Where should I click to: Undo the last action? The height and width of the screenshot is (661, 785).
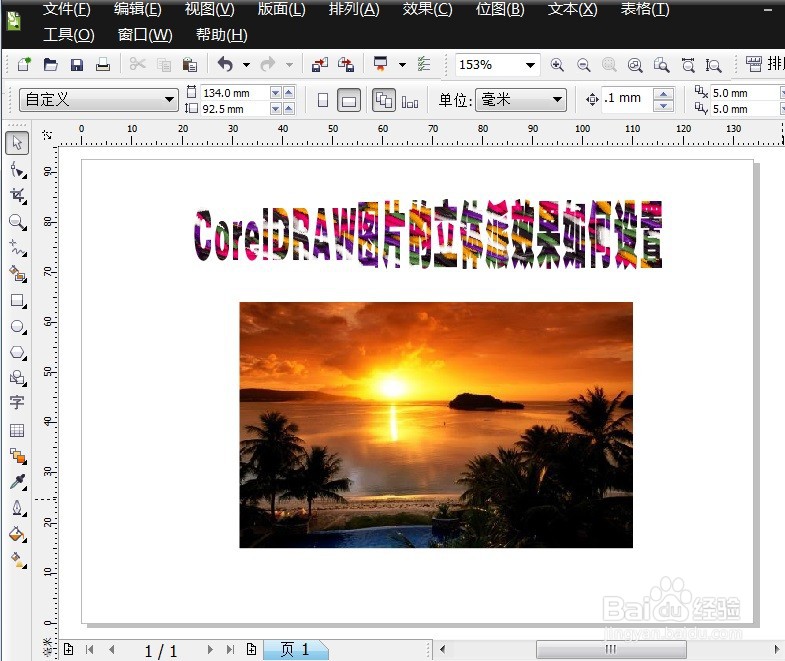pos(225,64)
